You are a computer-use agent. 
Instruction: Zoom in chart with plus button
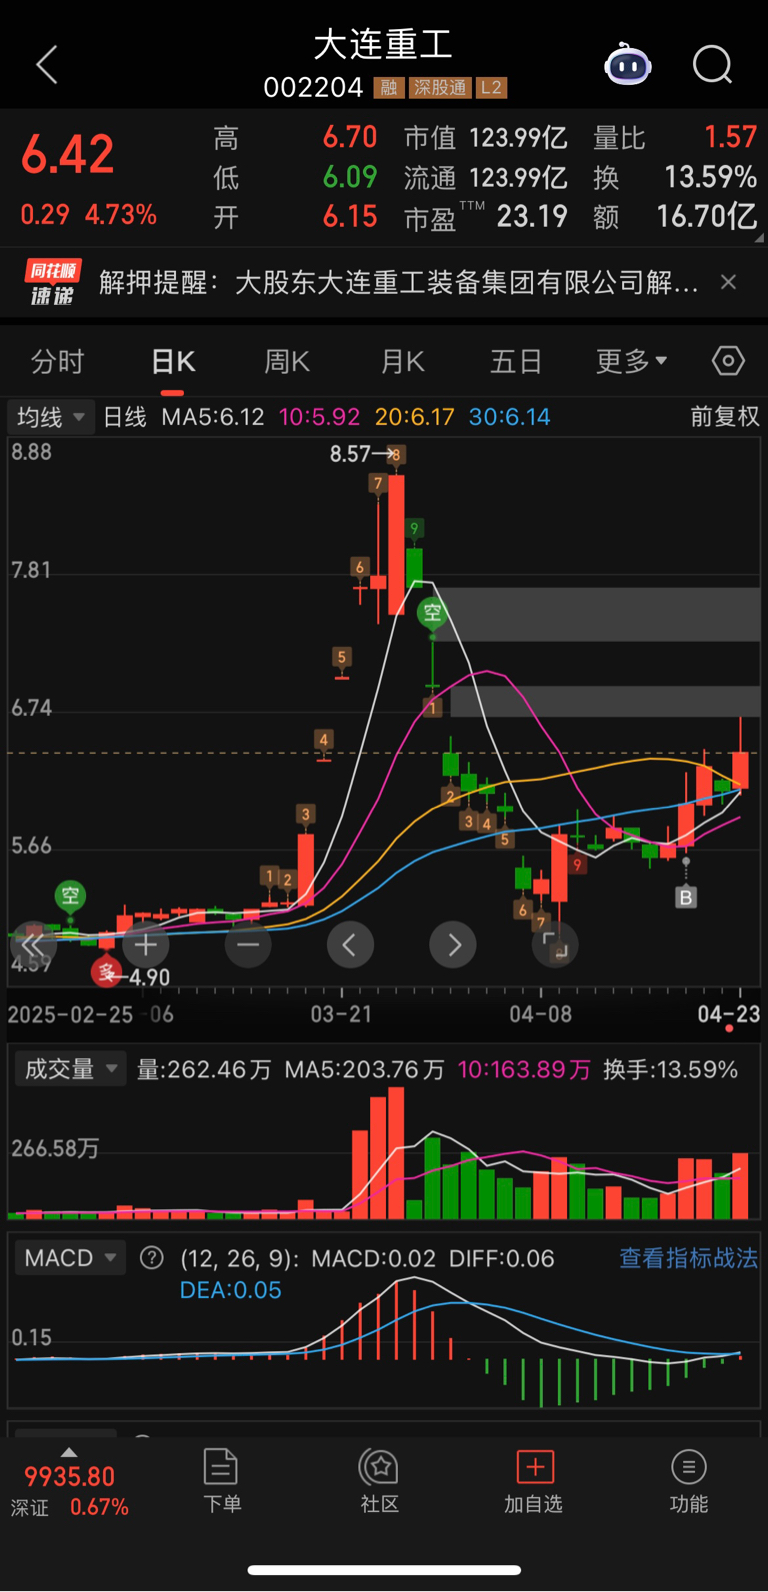point(146,945)
